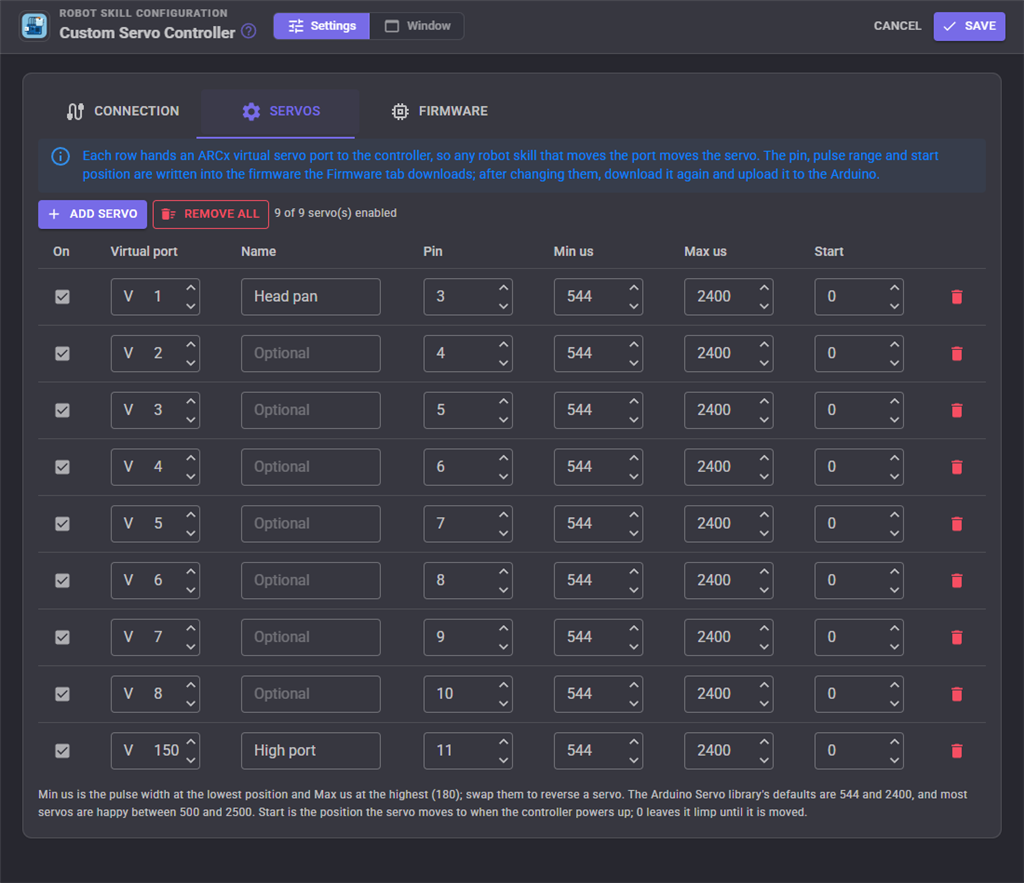The image size is (1024, 883).
Task: Increment virtual port of Head pan row
Action: (191, 287)
